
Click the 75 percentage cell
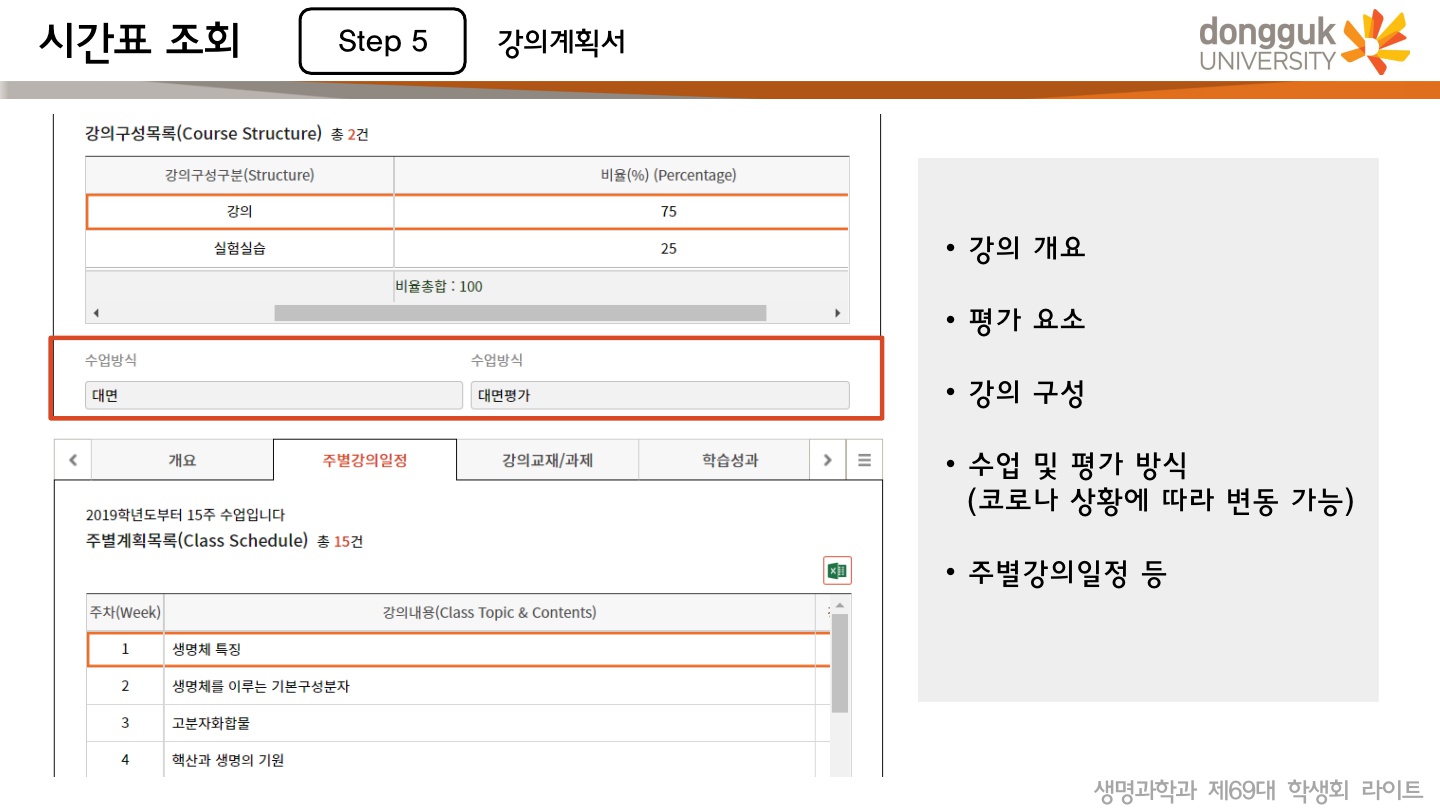point(621,211)
